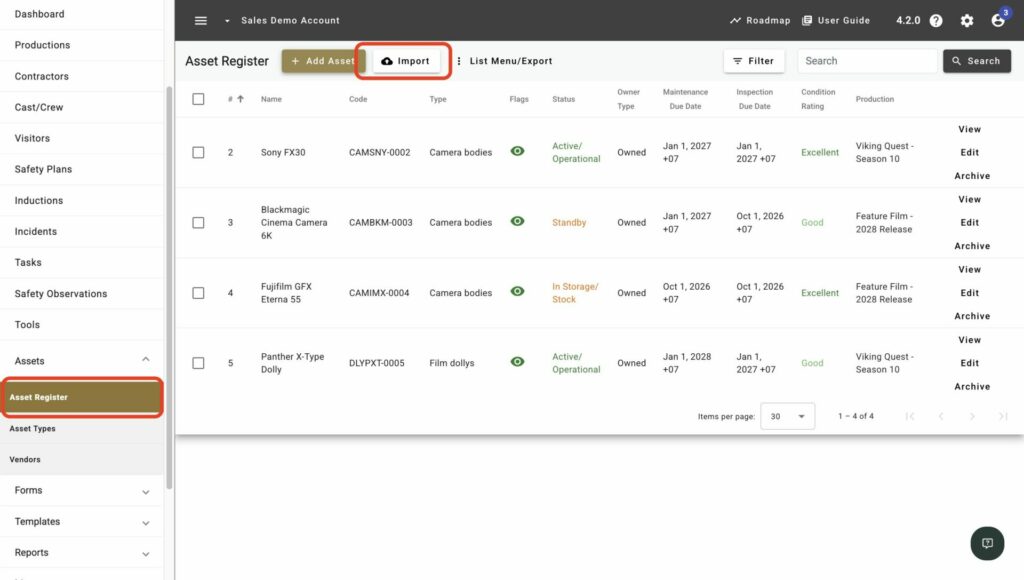Click the dark Search button
The height and width of the screenshot is (580, 1024).
point(976,61)
